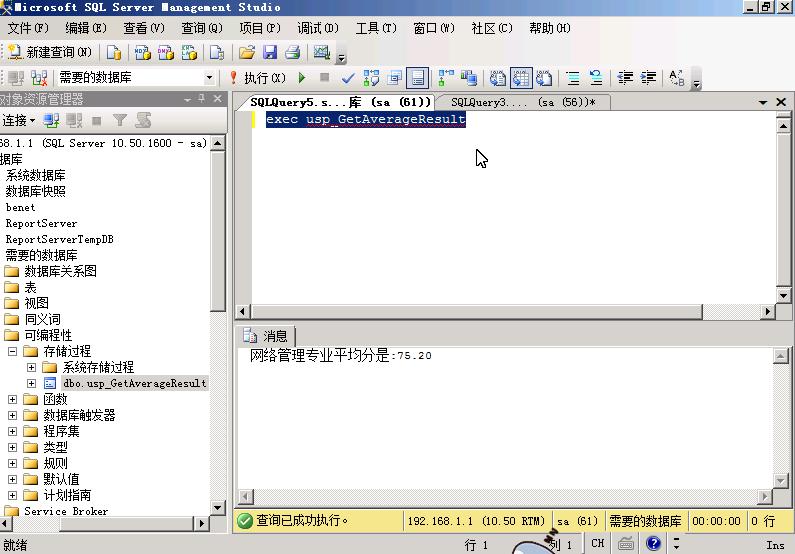Open the 工具(T) menu
795x554 pixels.
[x=376, y=28]
